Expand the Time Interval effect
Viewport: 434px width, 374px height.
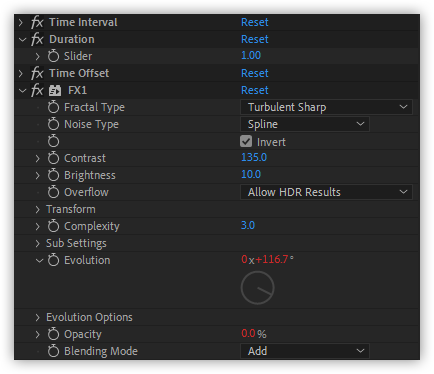coord(21,23)
